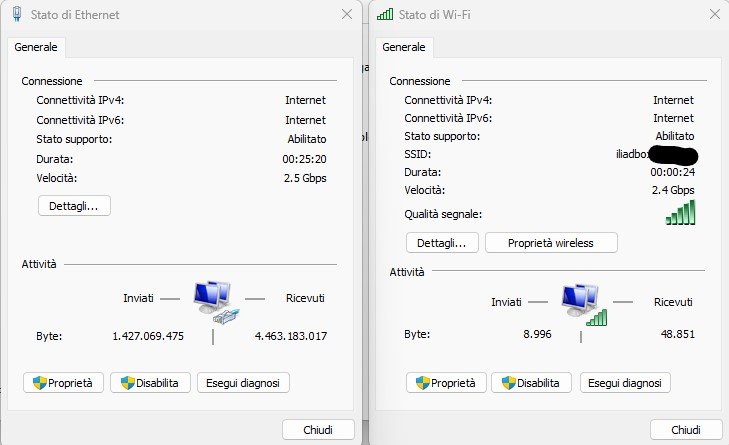Open Ethernet Dettagli details button
The image size is (729, 445).
74,206
